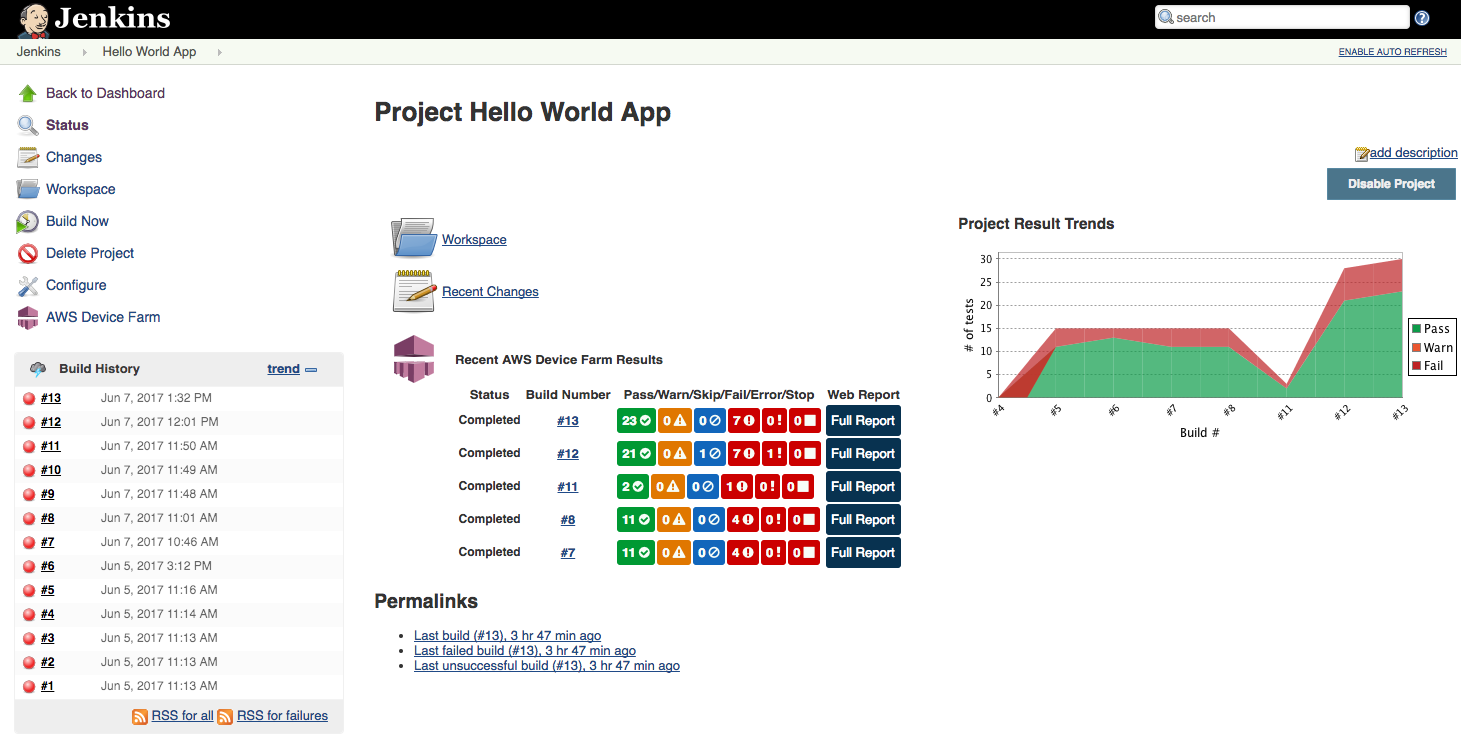Click timestamp Jun 7, 2017 12:01 PM

click(159, 422)
